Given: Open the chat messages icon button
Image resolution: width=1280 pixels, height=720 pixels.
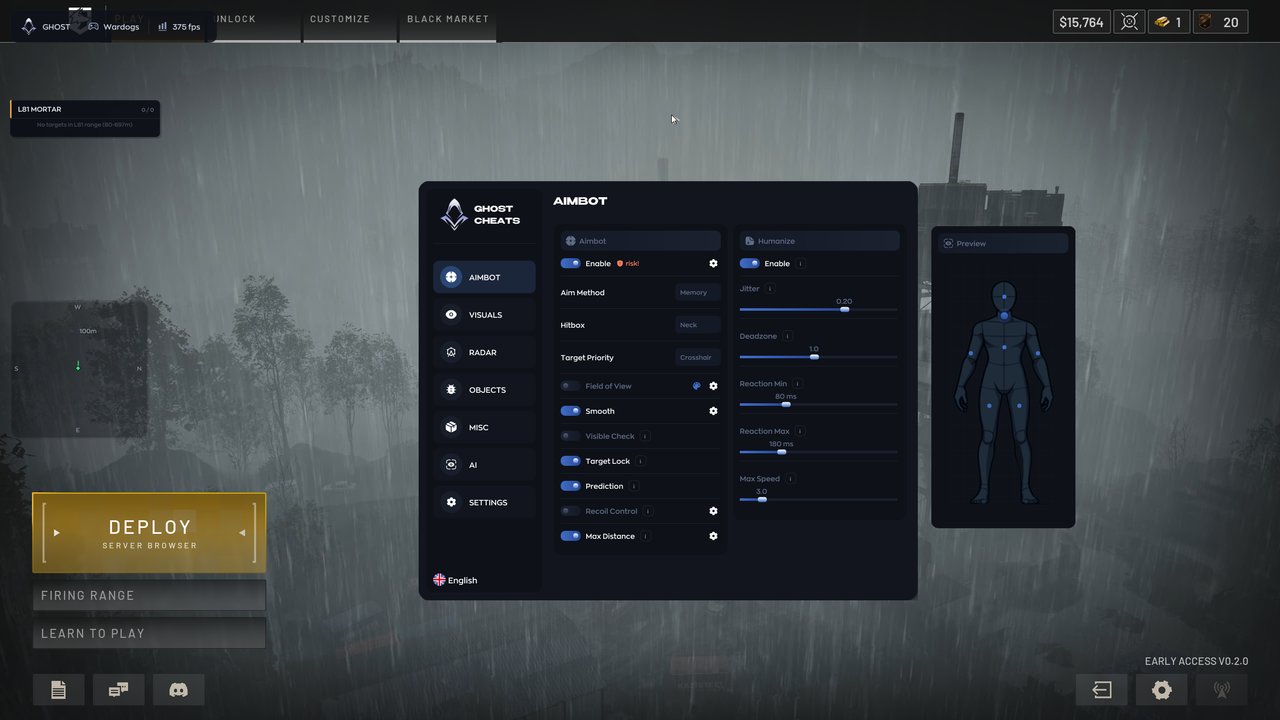Looking at the screenshot, I should (x=118, y=690).
